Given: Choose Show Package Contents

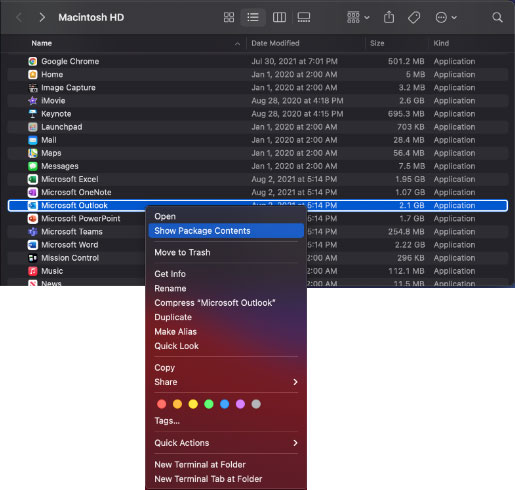Looking at the screenshot, I should [226, 231].
